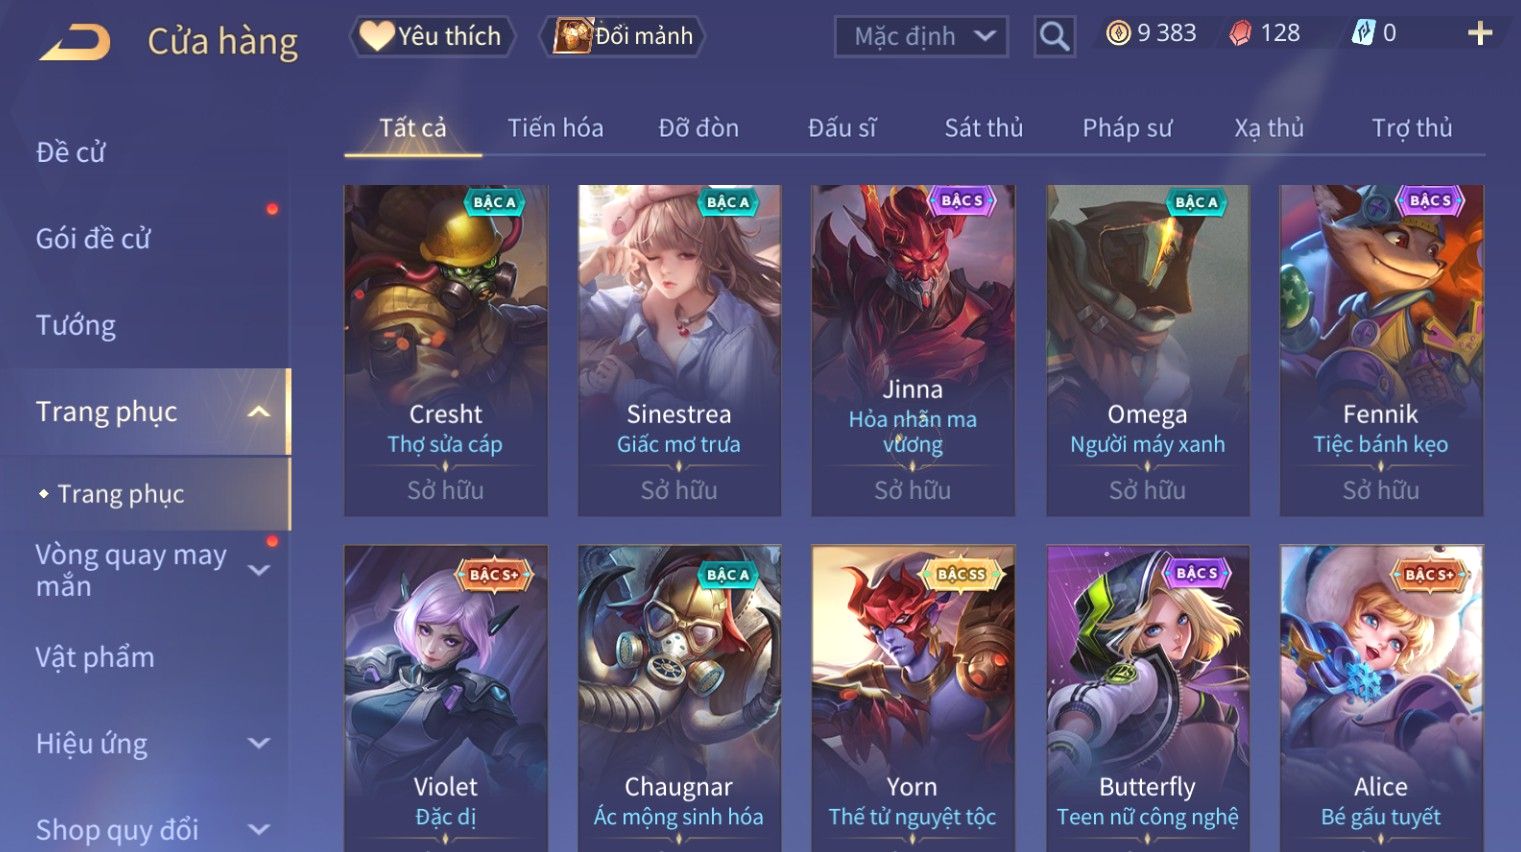Click the plus icon to add currency
Screen dimensions: 1521x852
(1480, 34)
